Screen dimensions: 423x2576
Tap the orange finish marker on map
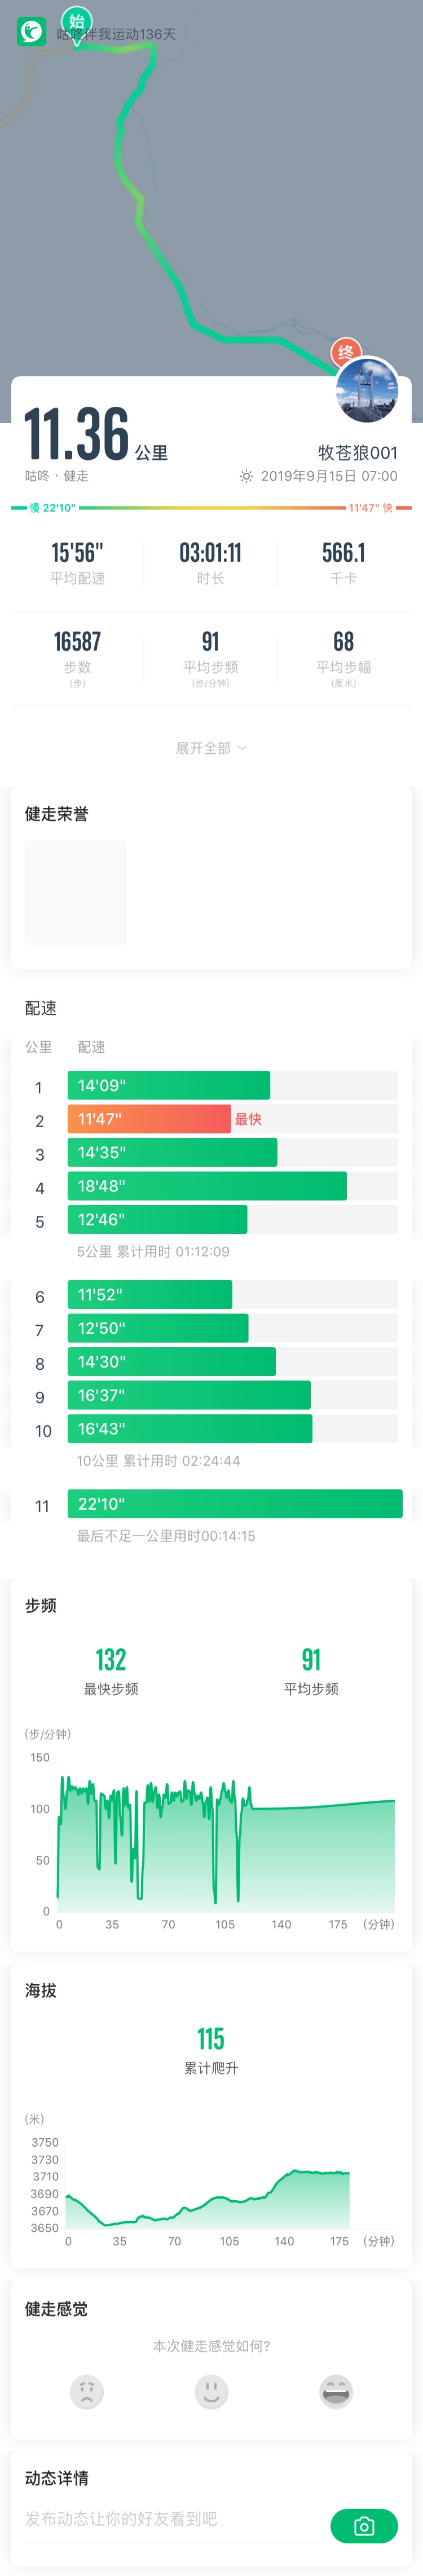pos(346,353)
